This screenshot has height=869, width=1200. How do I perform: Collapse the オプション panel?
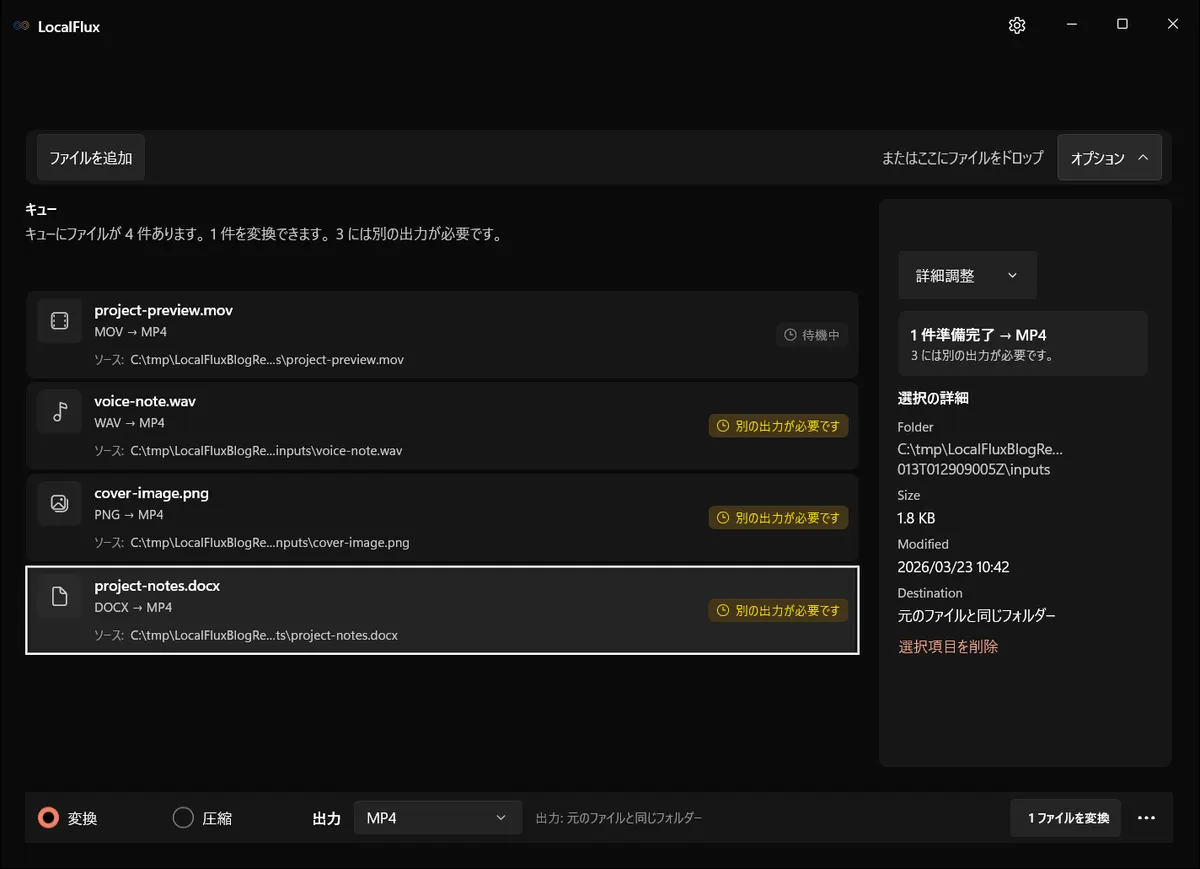click(1109, 158)
